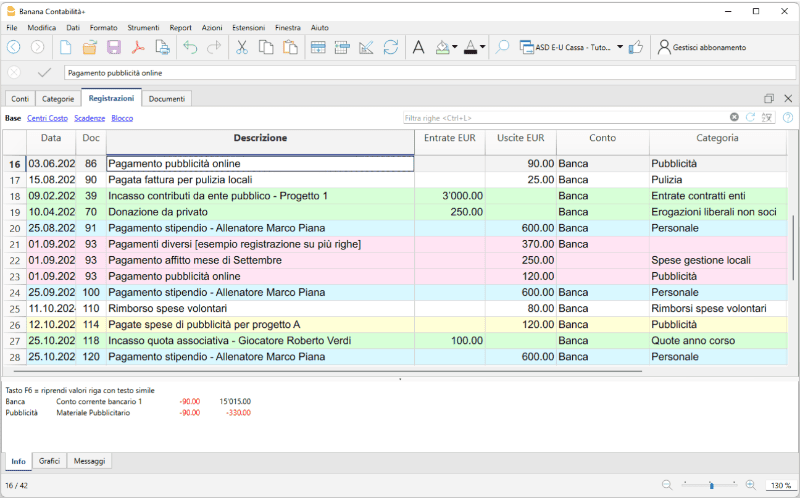This screenshot has height=501, width=800.
Task: Switch to the Categorie tab
Action: [x=58, y=99]
